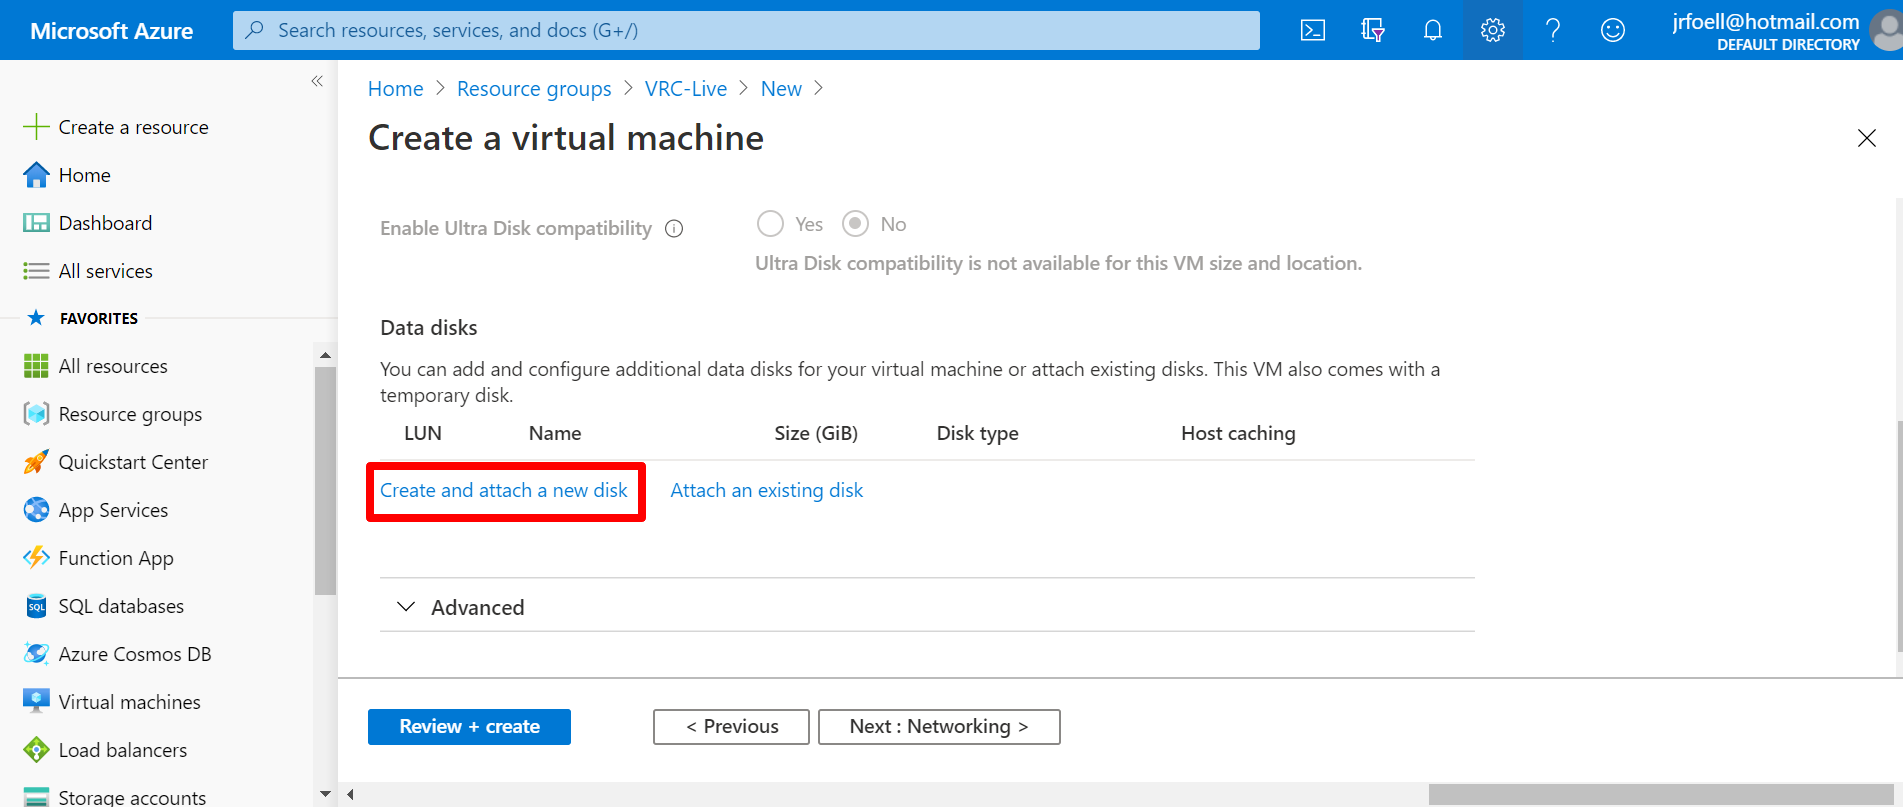
Task: Open All resources in sidebar
Action: coord(113,366)
